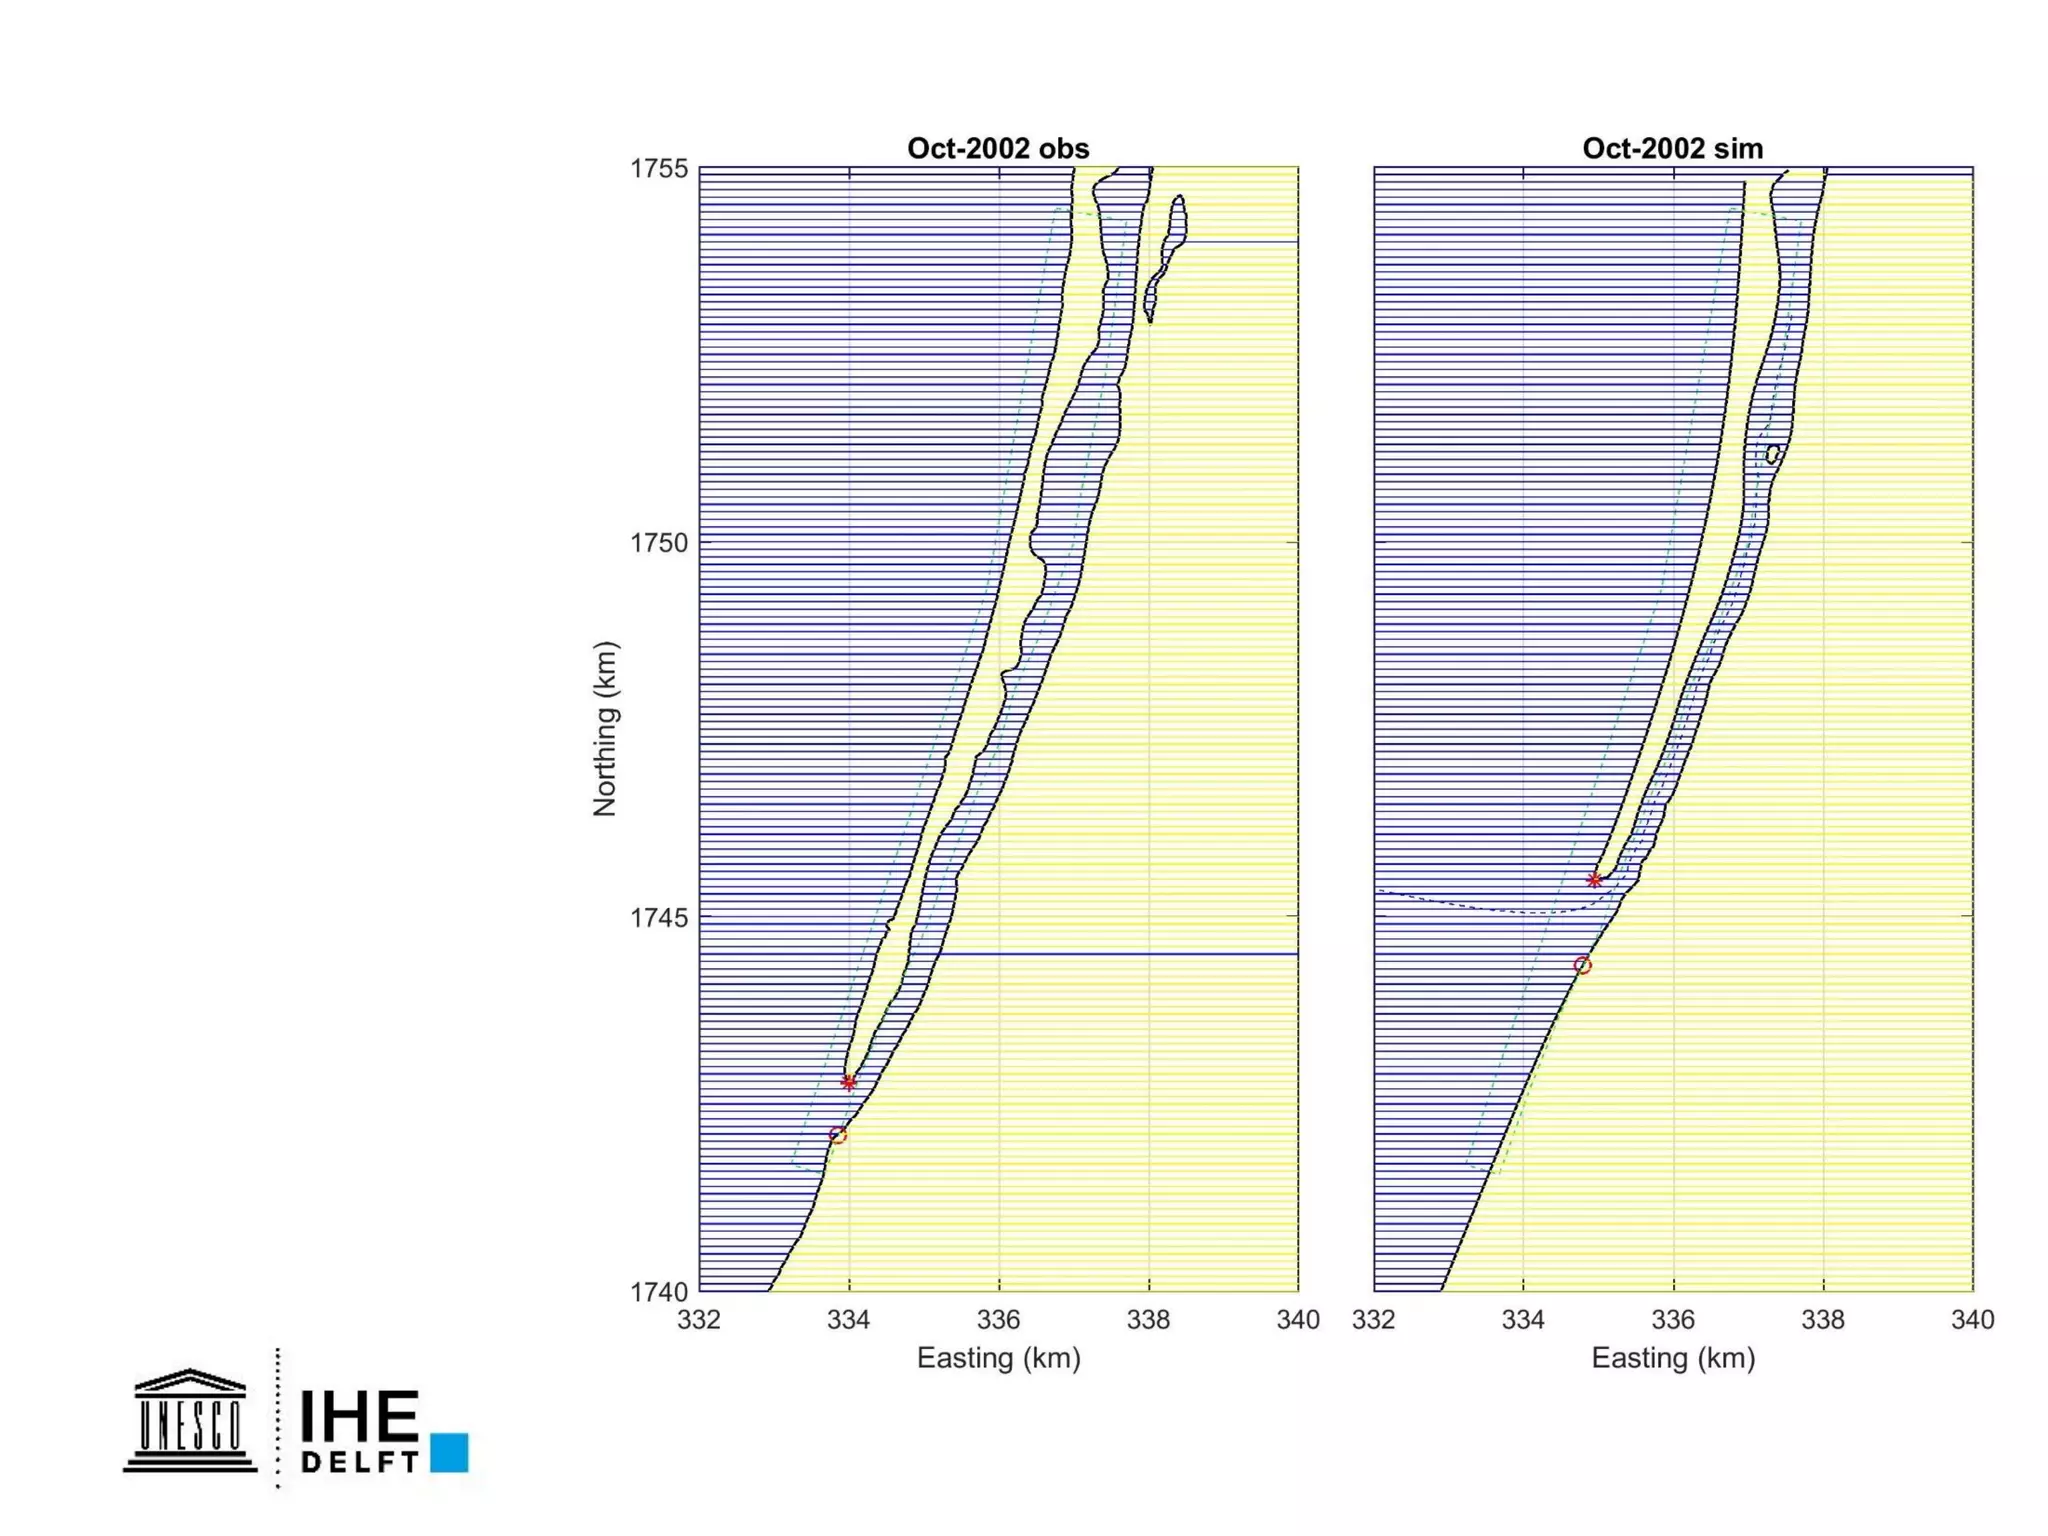The height and width of the screenshot is (1536, 2048).
Task: Click the 'Oct-2002 obs' plot title
Action: coord(997,149)
